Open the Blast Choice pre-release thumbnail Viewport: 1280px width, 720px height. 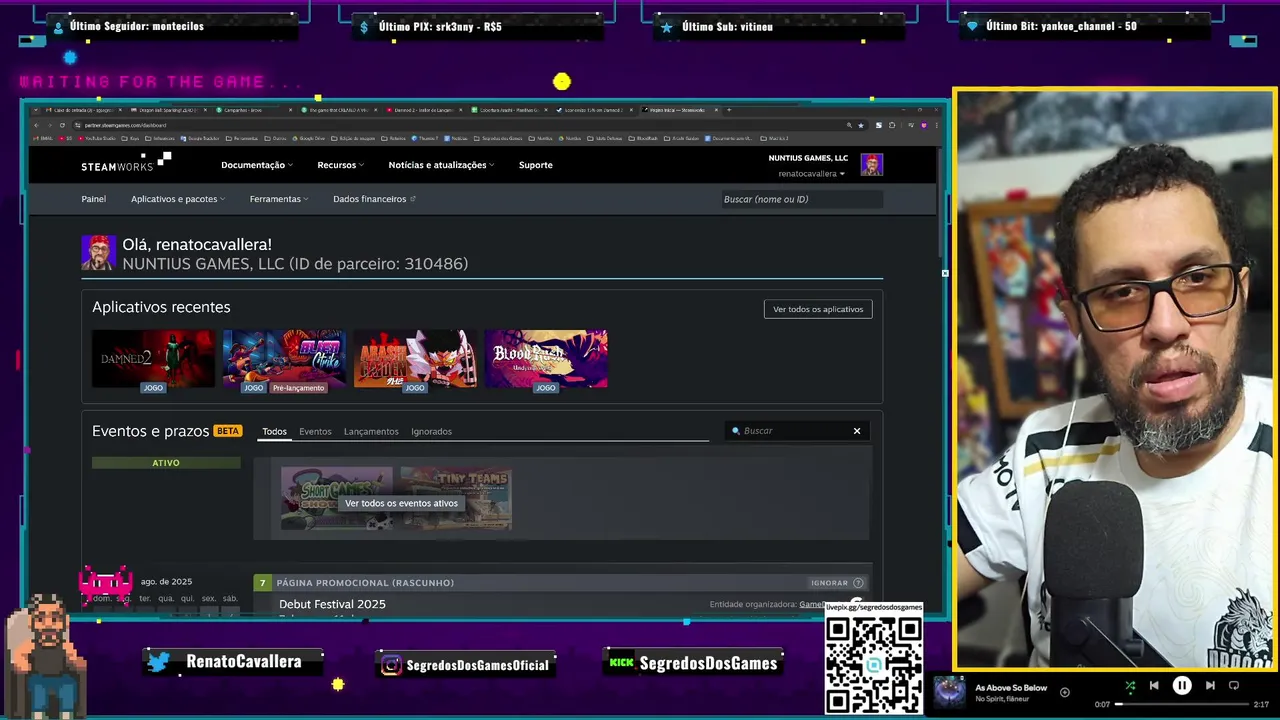pyautogui.click(x=284, y=358)
